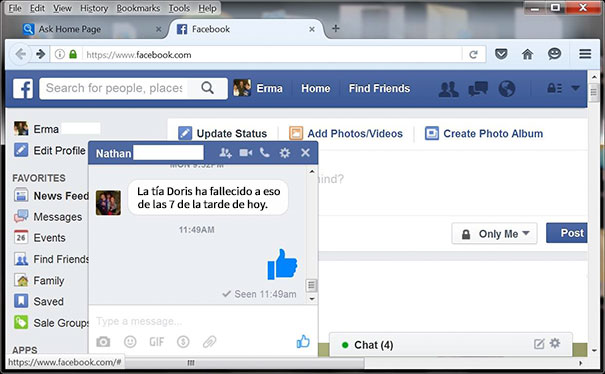Open the messages icon in Facebook header
This screenshot has height=374, width=605.
(478, 89)
